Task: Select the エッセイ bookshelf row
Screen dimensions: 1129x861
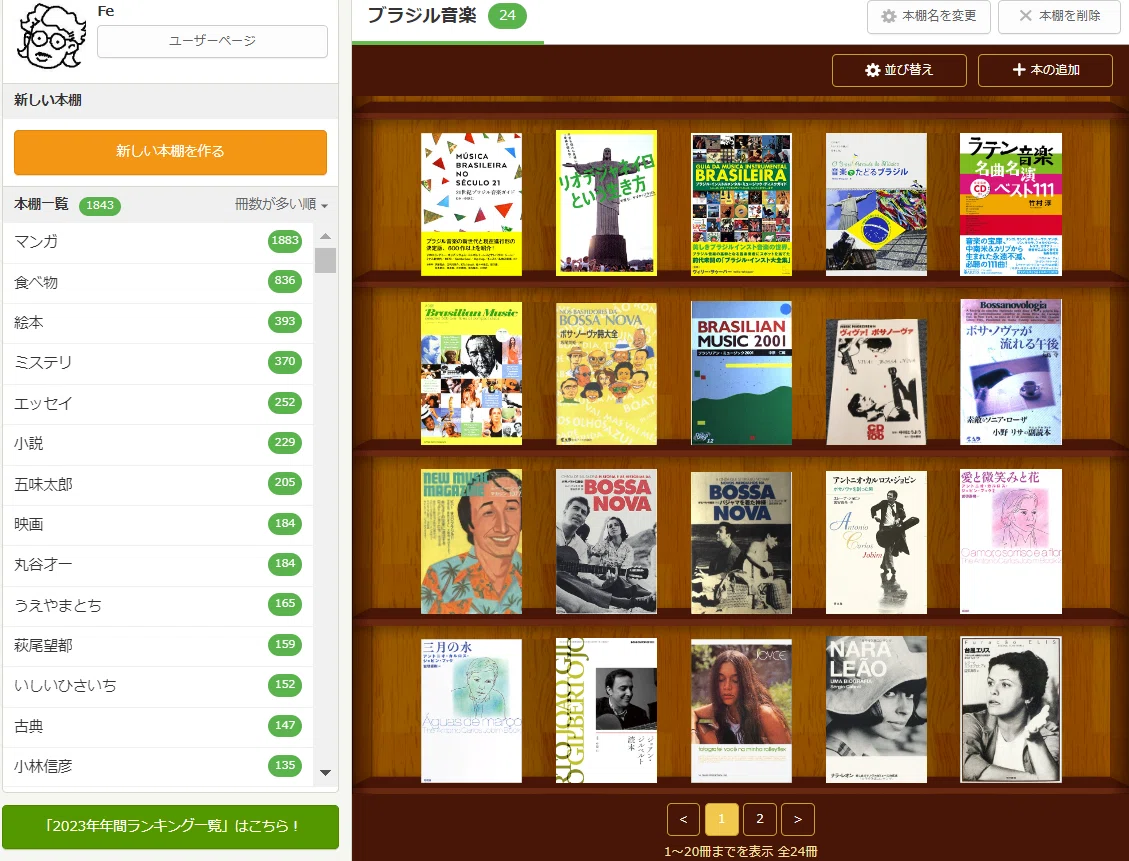Action: 158,403
